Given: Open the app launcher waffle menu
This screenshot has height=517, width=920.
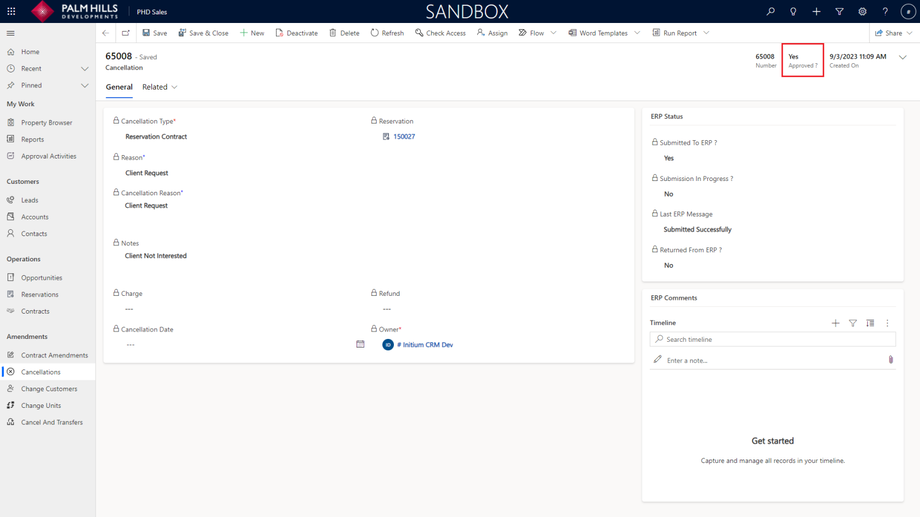Looking at the screenshot, I should point(11,11).
